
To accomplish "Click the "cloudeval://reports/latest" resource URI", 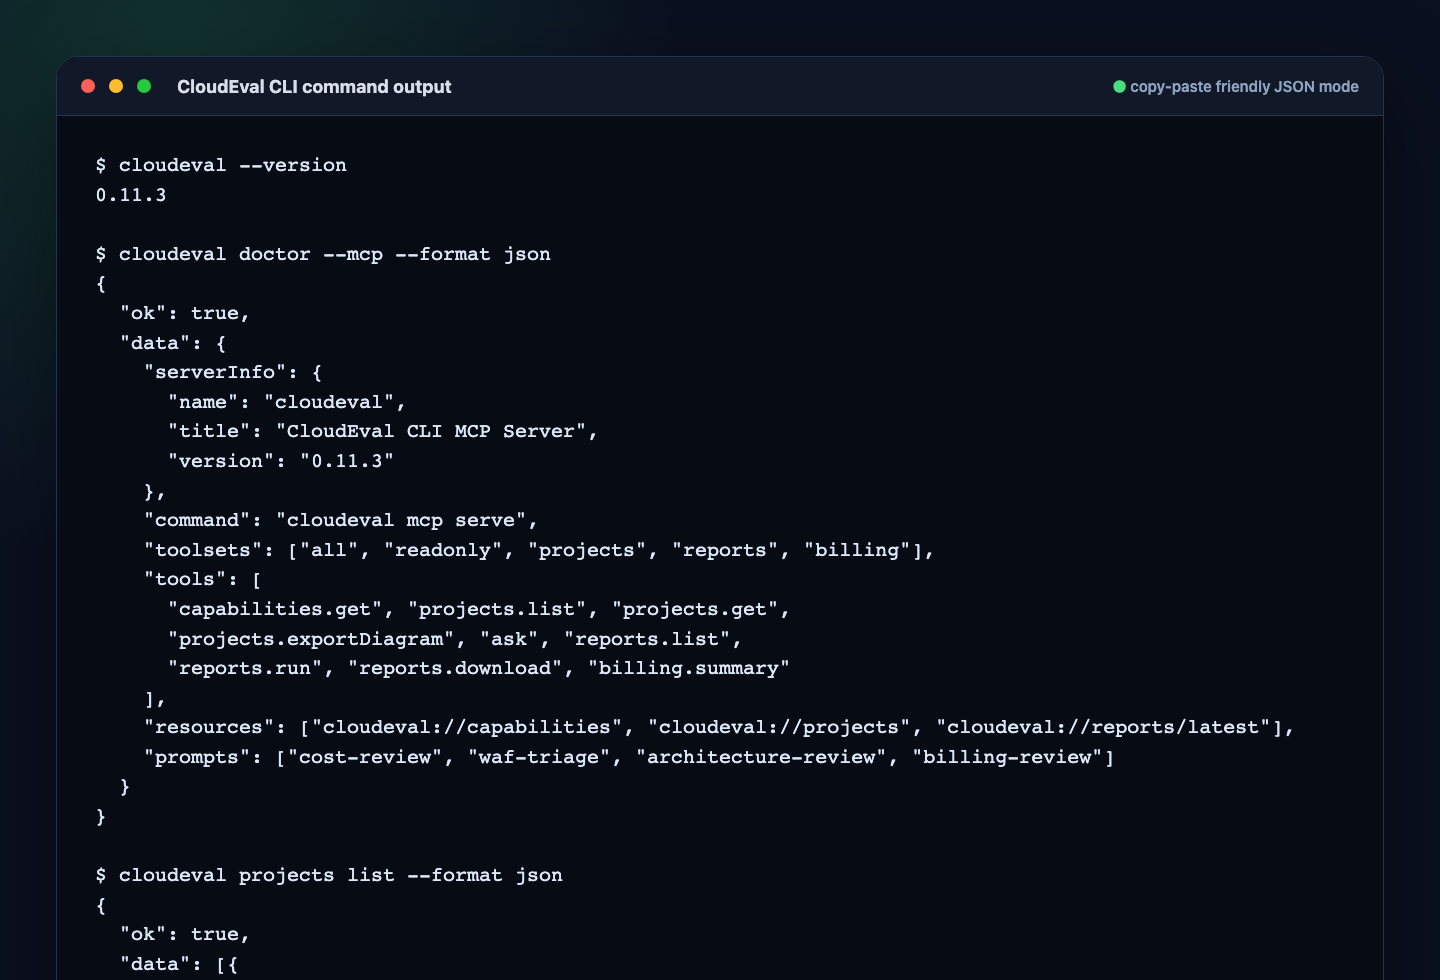I will (1103, 727).
